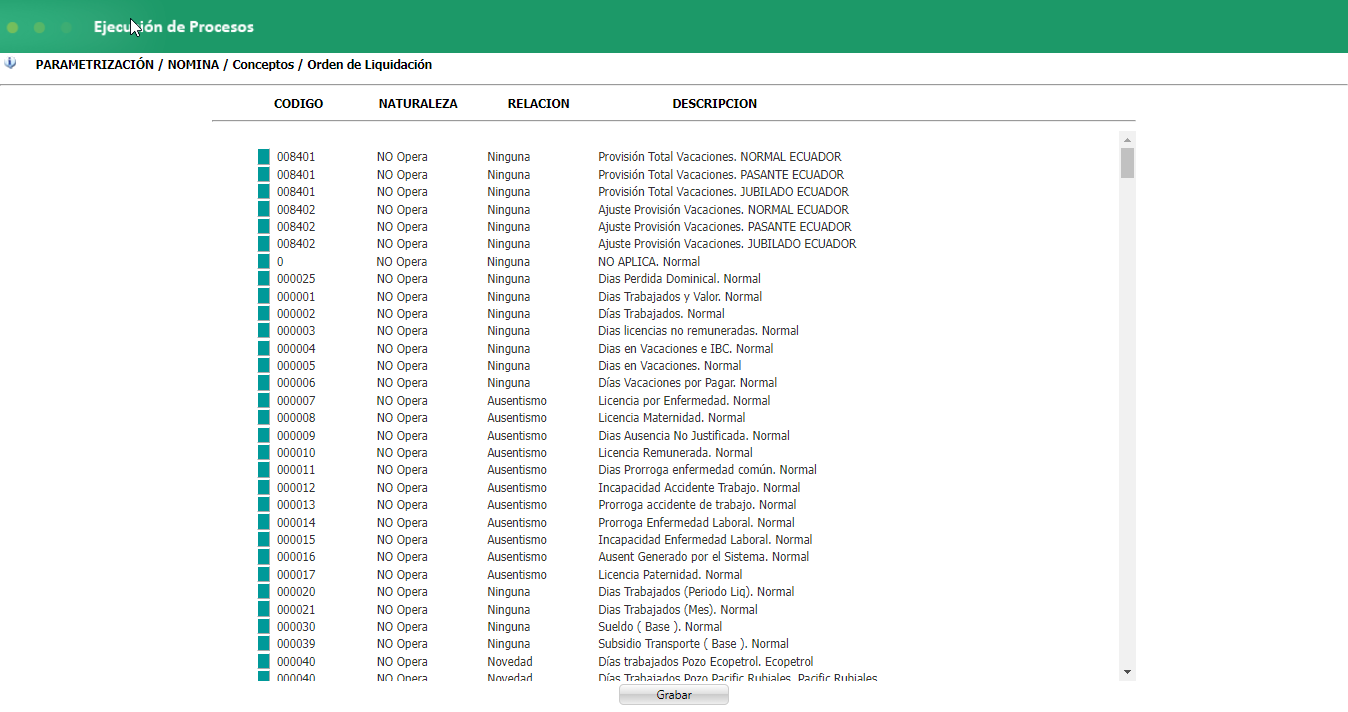This screenshot has height=712, width=1348.
Task: Click code 000013 in the list
Action: pos(296,505)
